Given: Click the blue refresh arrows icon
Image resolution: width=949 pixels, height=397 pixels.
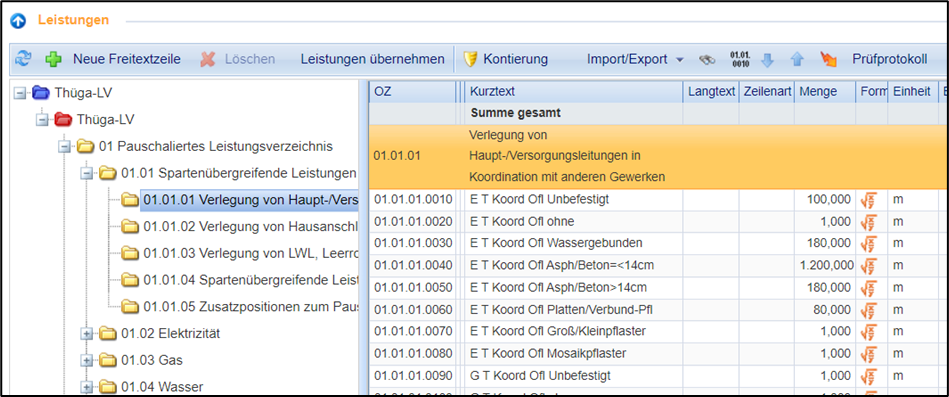Looking at the screenshot, I should point(24,59).
